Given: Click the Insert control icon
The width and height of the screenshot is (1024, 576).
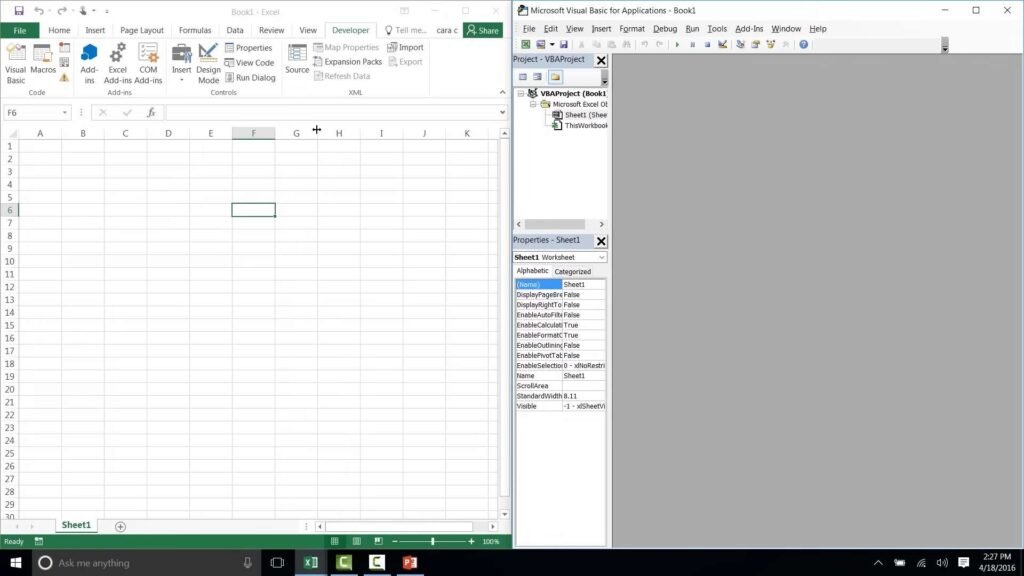Looking at the screenshot, I should [x=181, y=58].
